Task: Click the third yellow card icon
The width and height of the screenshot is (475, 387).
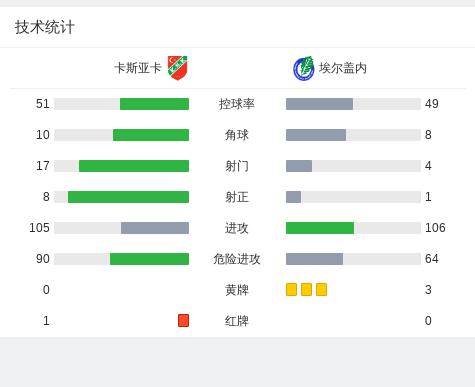Action: (x=321, y=289)
